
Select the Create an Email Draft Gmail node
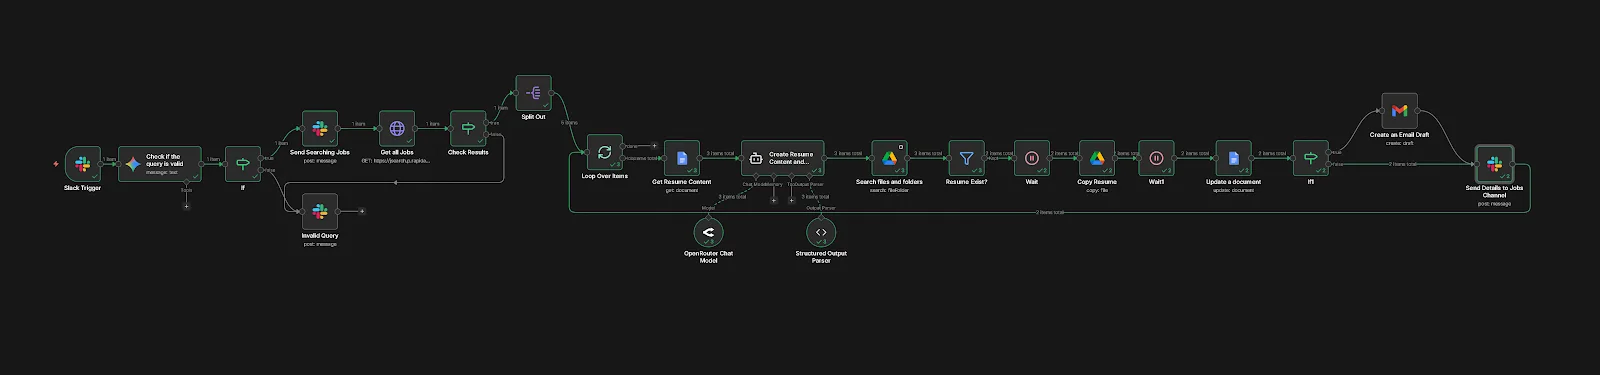point(1399,111)
